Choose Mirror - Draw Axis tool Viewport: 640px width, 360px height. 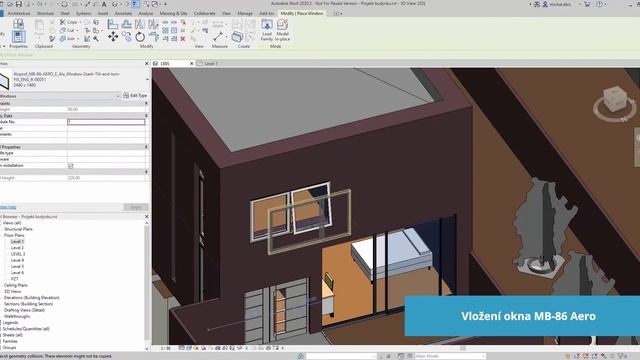(x=153, y=24)
